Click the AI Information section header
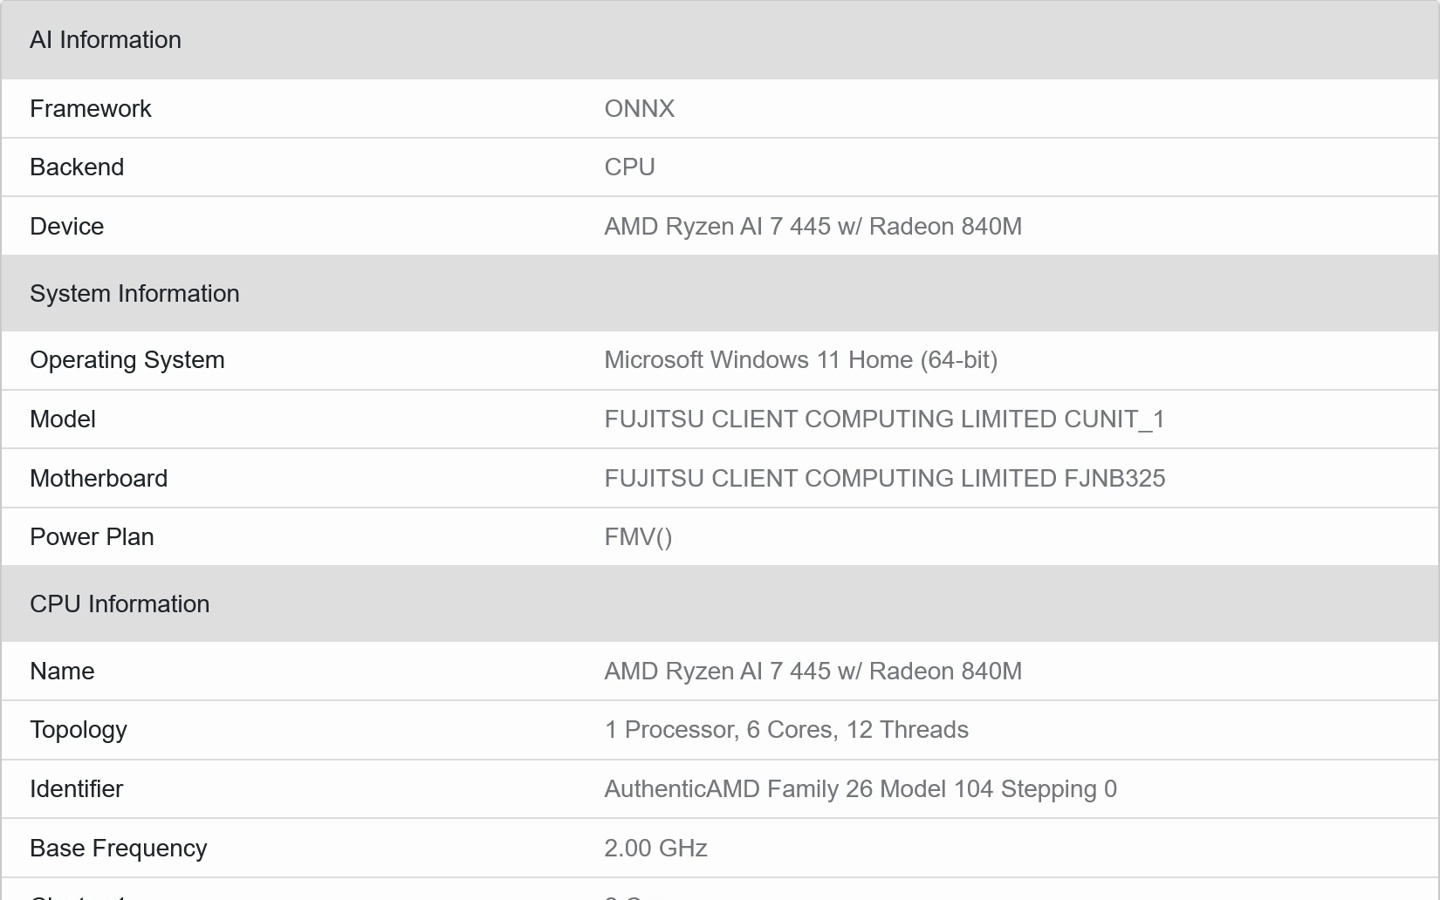 [105, 40]
